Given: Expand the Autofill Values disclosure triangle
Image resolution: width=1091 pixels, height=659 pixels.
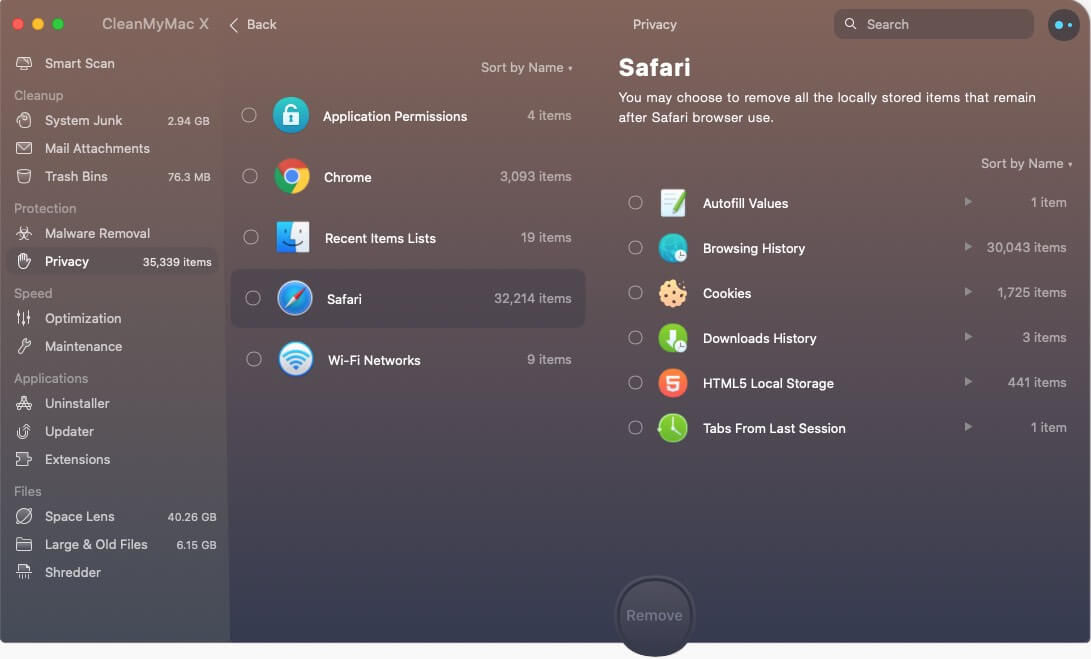Looking at the screenshot, I should [968, 202].
